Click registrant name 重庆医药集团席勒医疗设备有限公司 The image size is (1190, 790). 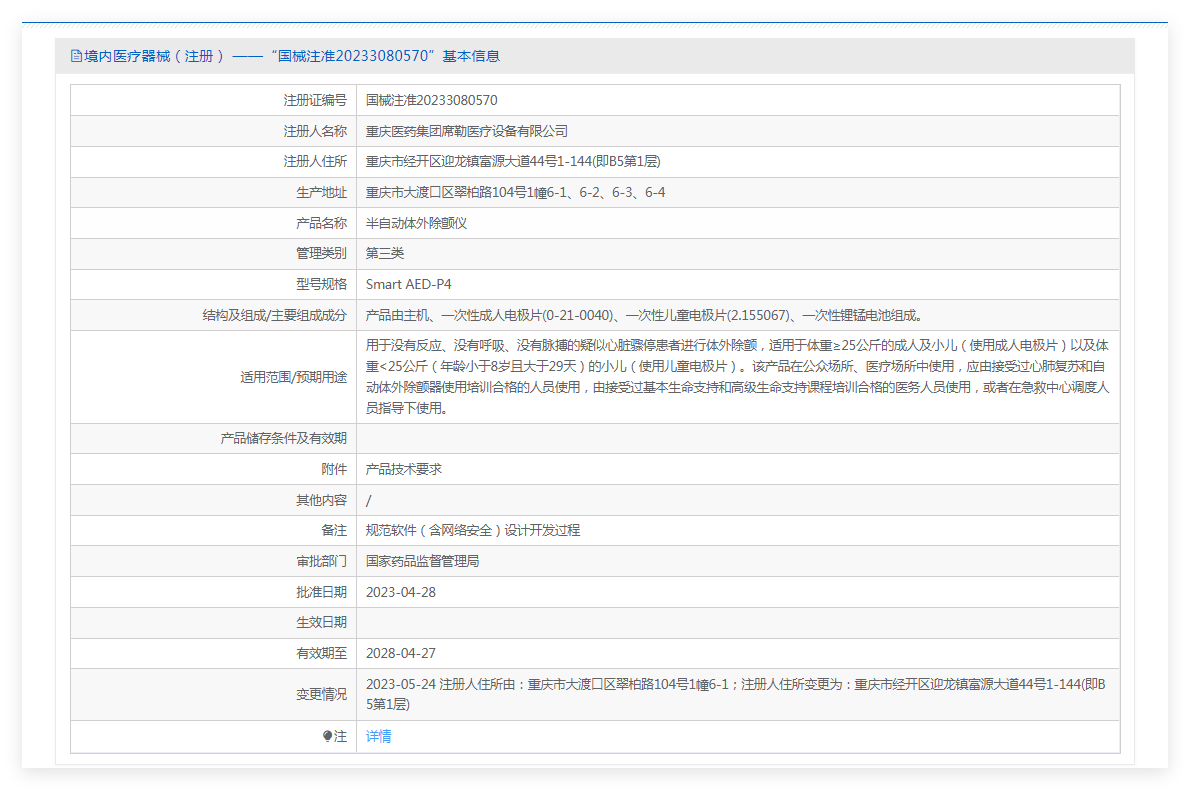pyautogui.click(x=466, y=131)
